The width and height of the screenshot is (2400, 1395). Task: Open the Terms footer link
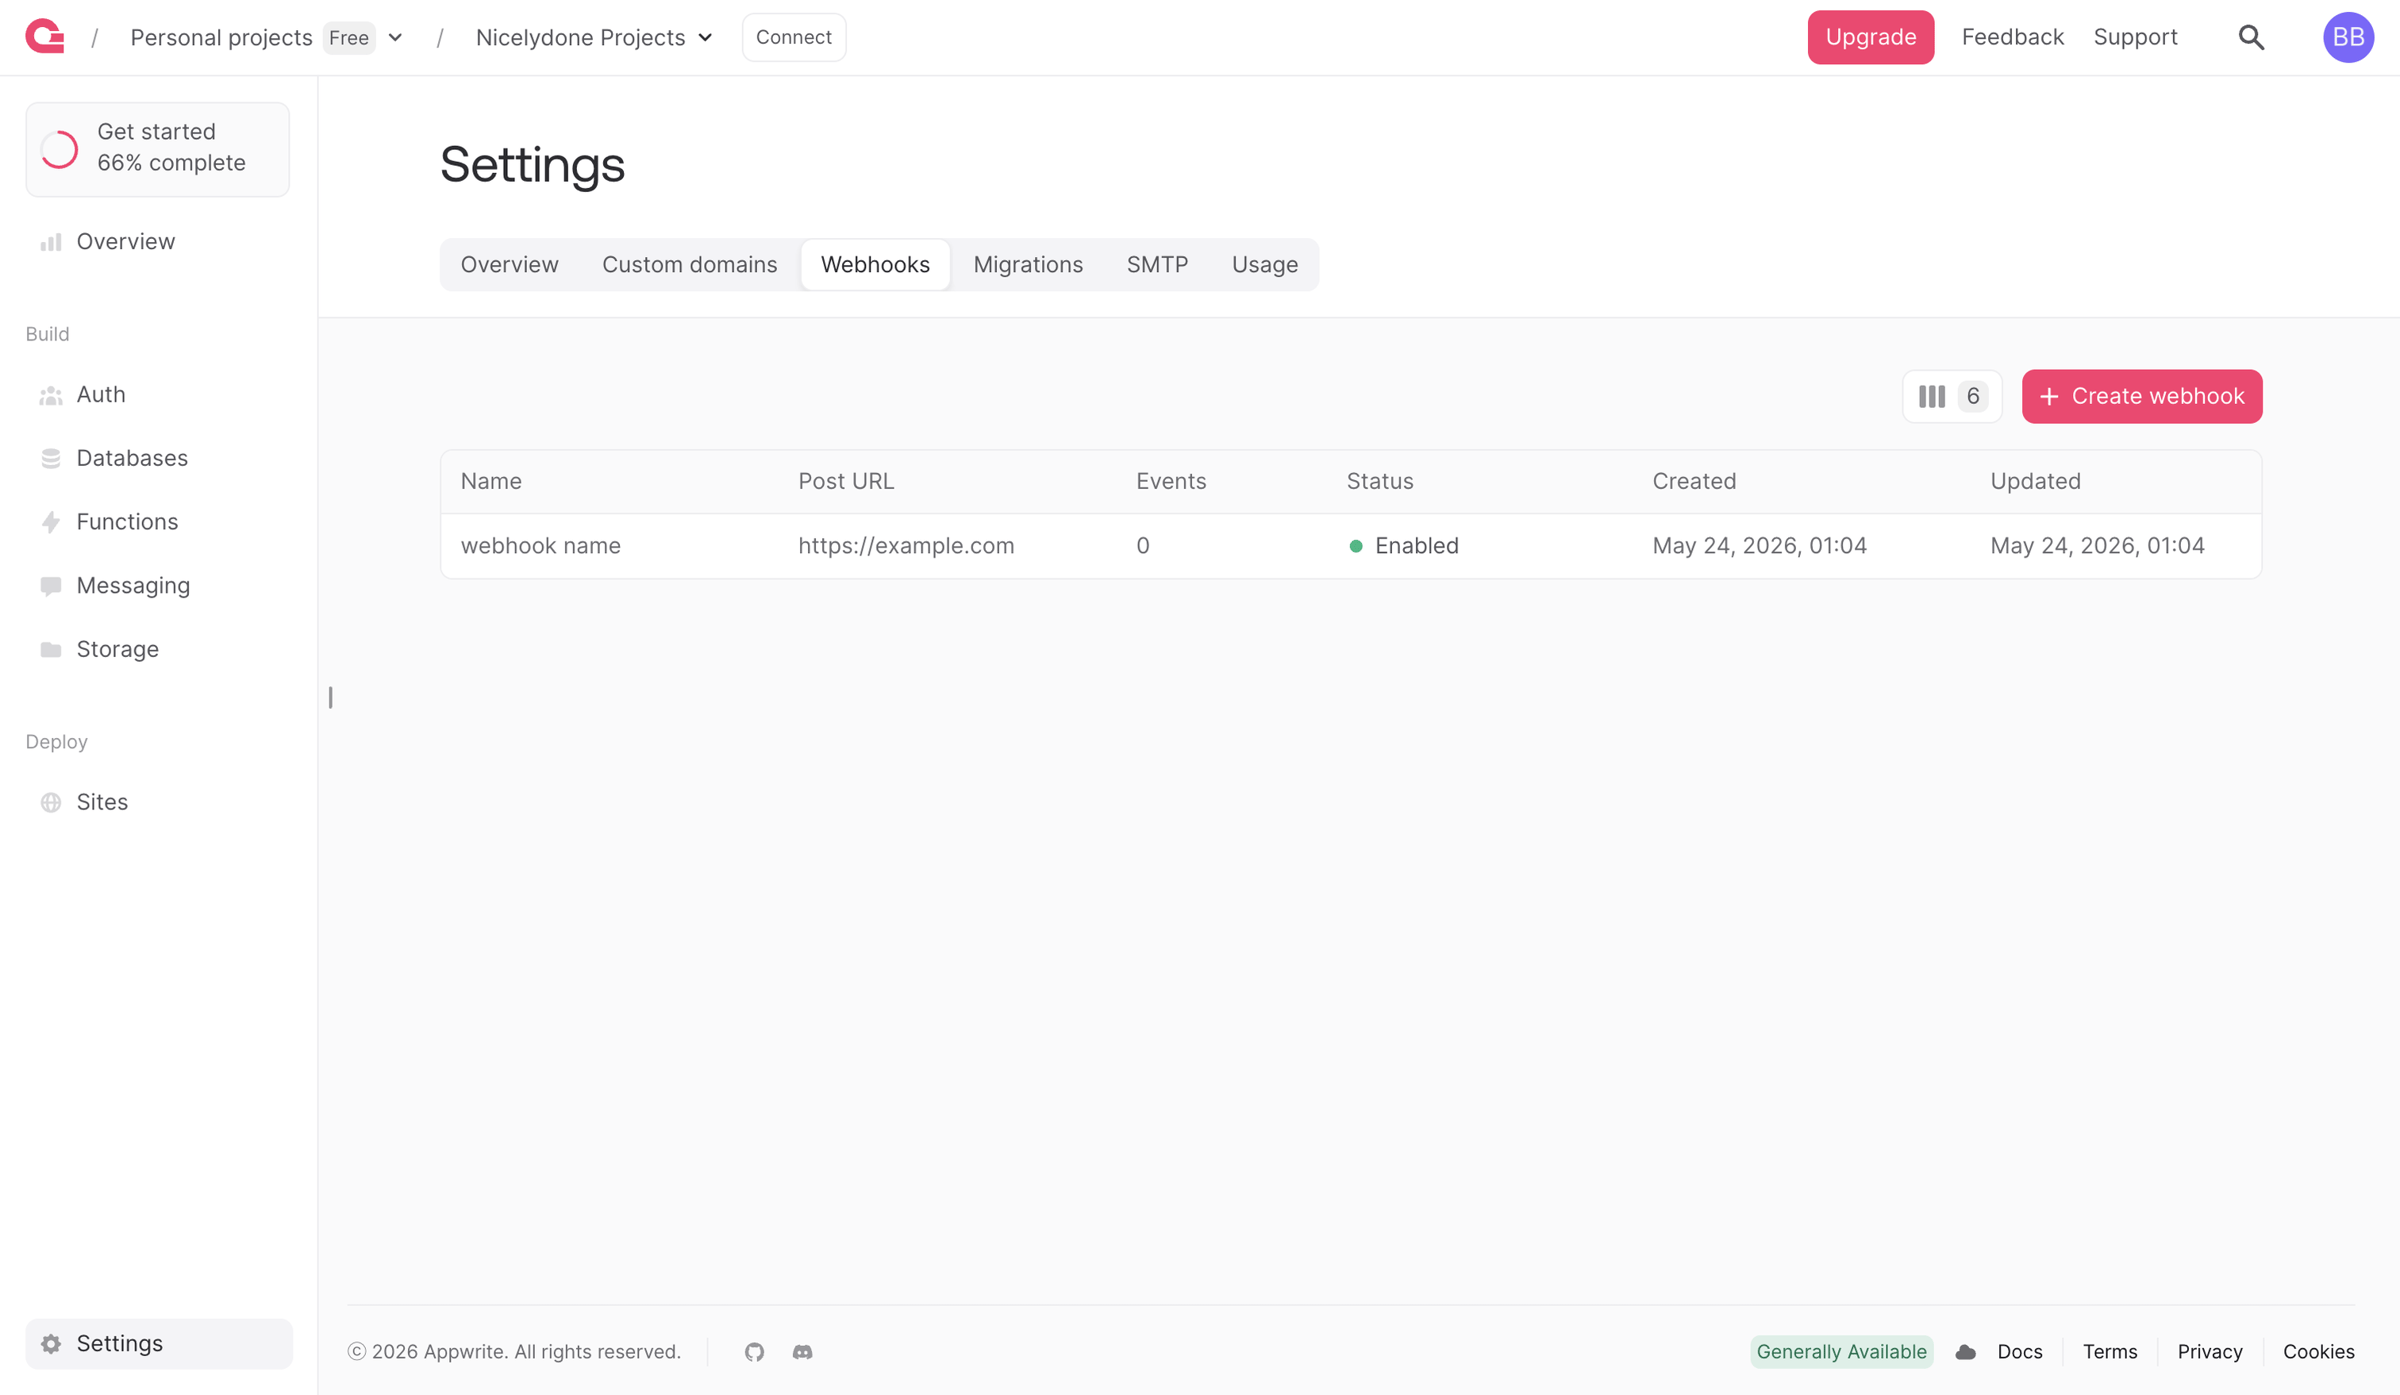pos(2109,1351)
